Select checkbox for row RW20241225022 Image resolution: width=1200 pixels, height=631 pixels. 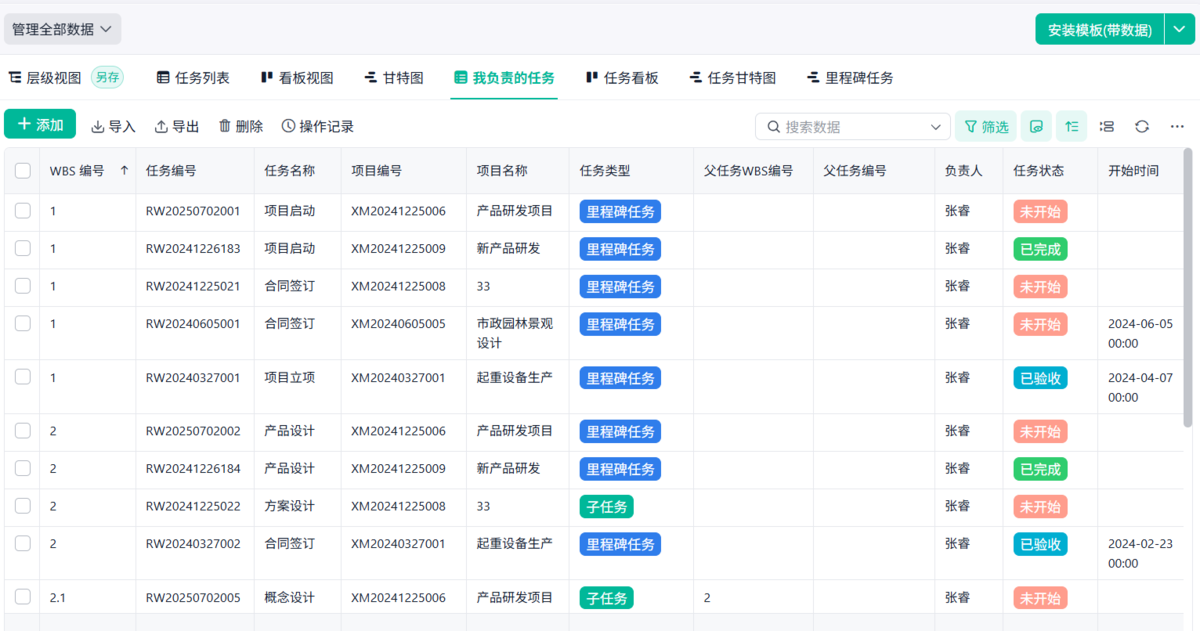coord(23,506)
